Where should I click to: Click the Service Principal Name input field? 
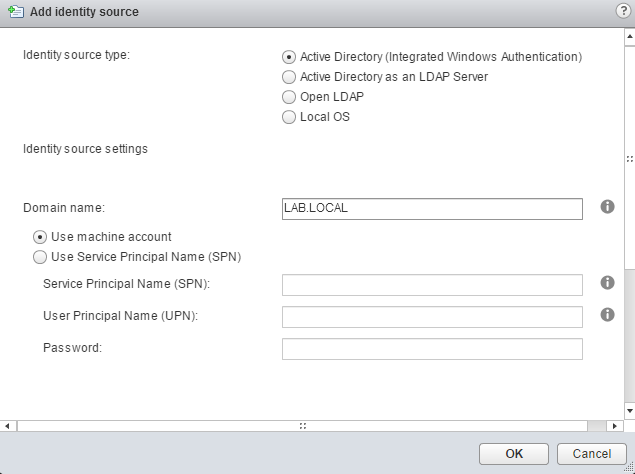[x=432, y=285]
